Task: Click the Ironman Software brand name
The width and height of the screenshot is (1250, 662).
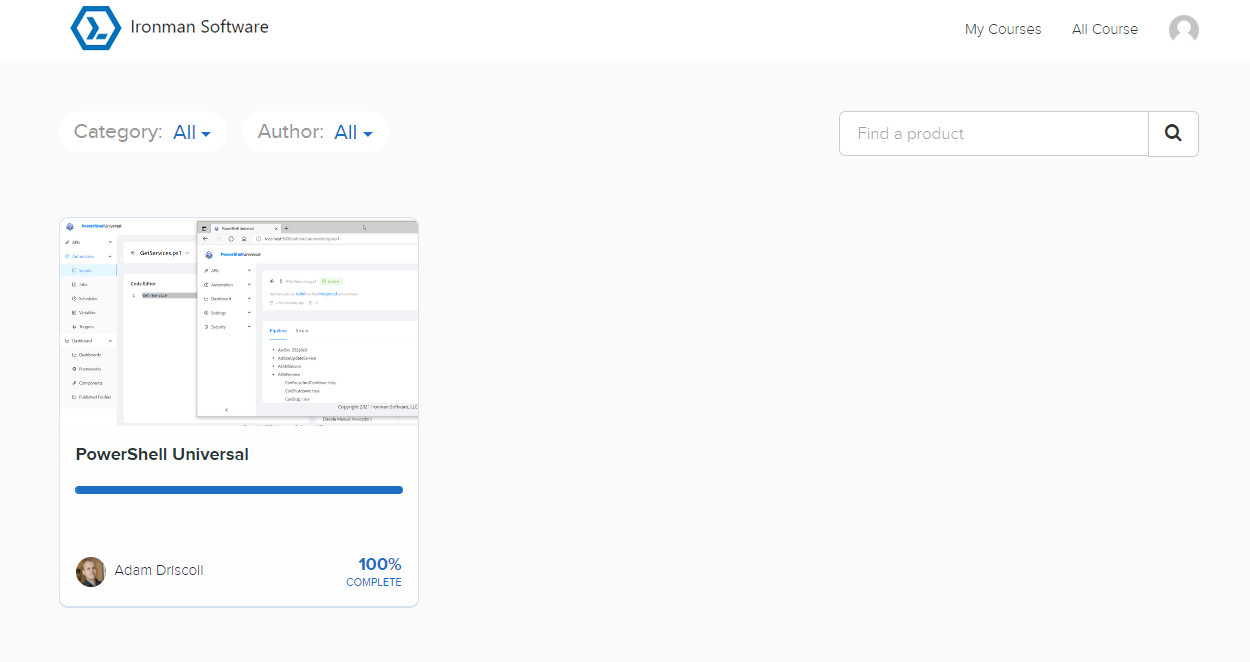Action: coord(199,27)
